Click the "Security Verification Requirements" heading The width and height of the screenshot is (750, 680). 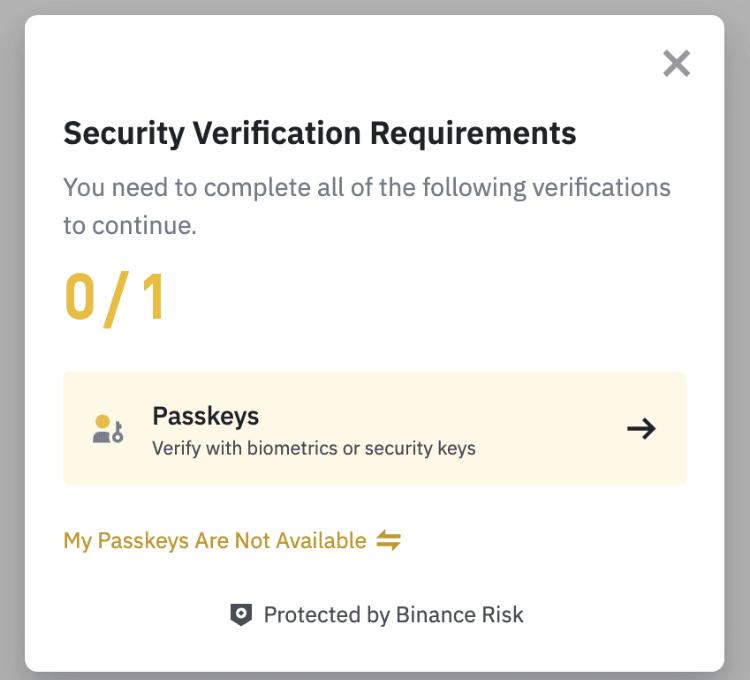320,133
